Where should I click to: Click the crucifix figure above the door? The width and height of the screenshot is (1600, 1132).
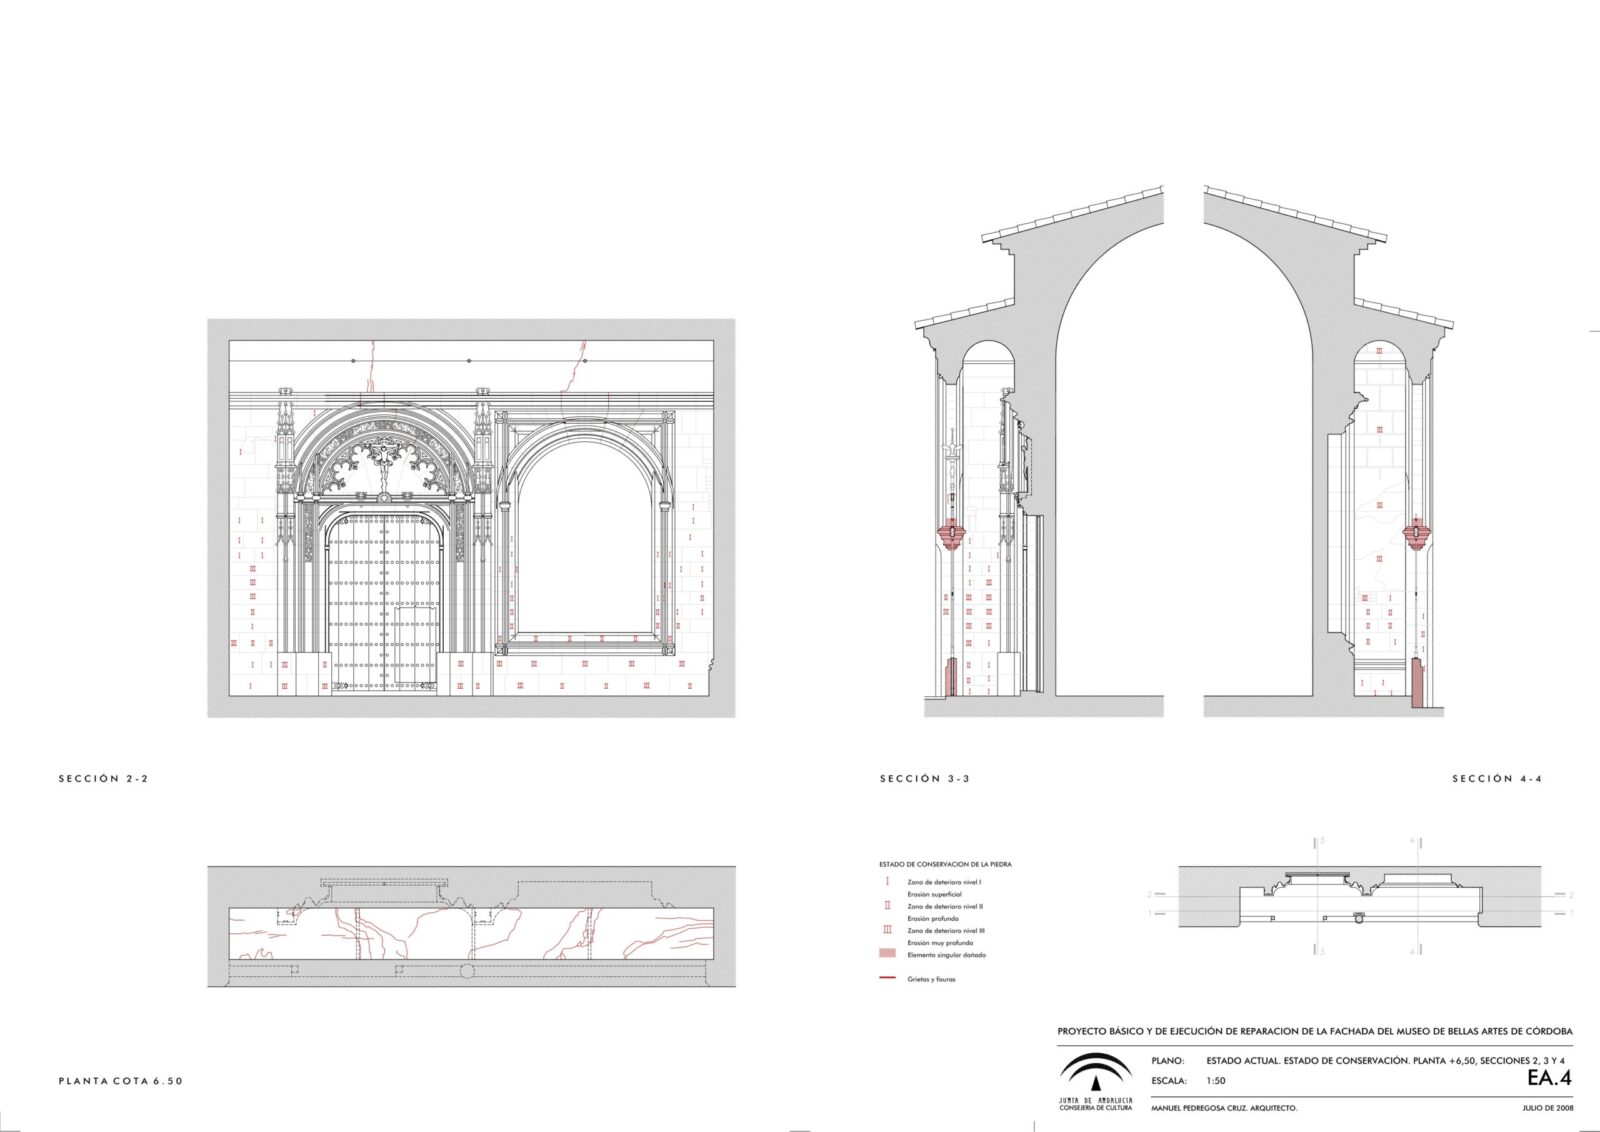tap(383, 455)
